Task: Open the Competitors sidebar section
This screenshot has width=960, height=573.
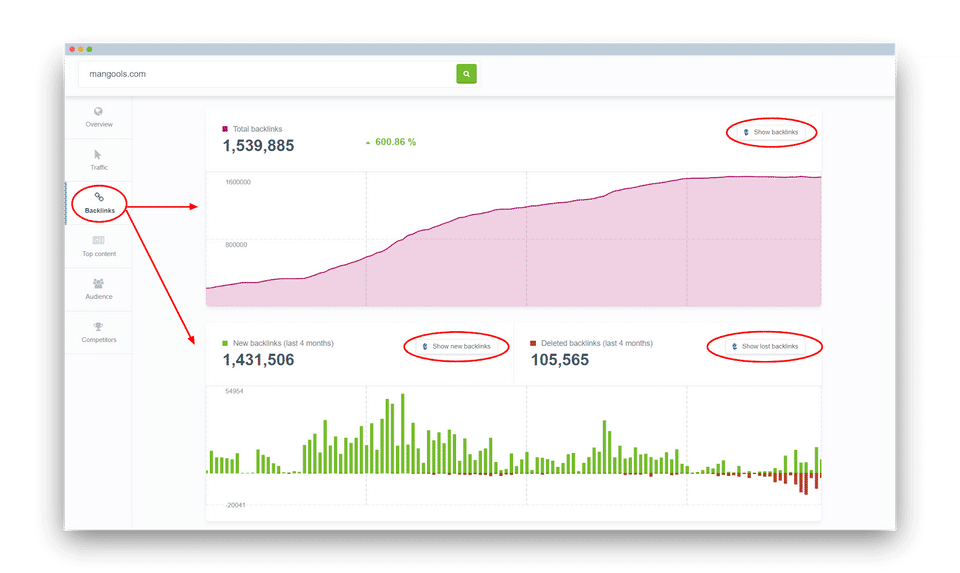Action: point(99,332)
